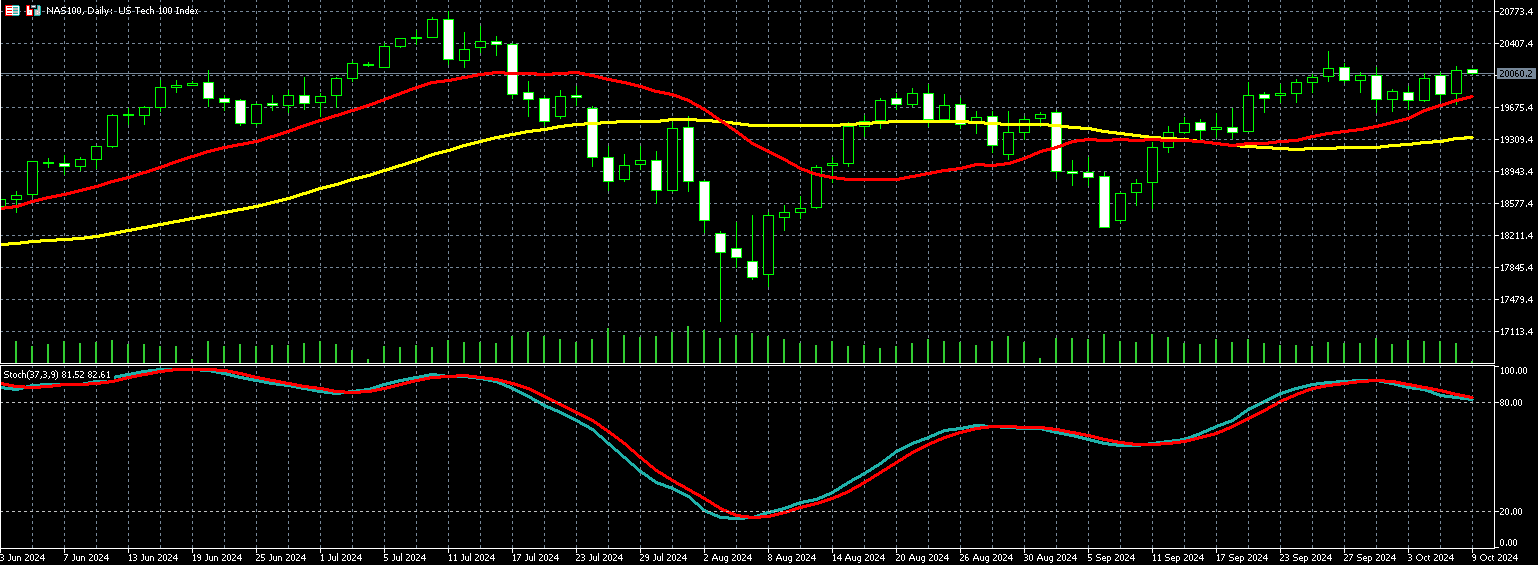Click the 23 Jul 2024 date label

[x=599, y=557]
